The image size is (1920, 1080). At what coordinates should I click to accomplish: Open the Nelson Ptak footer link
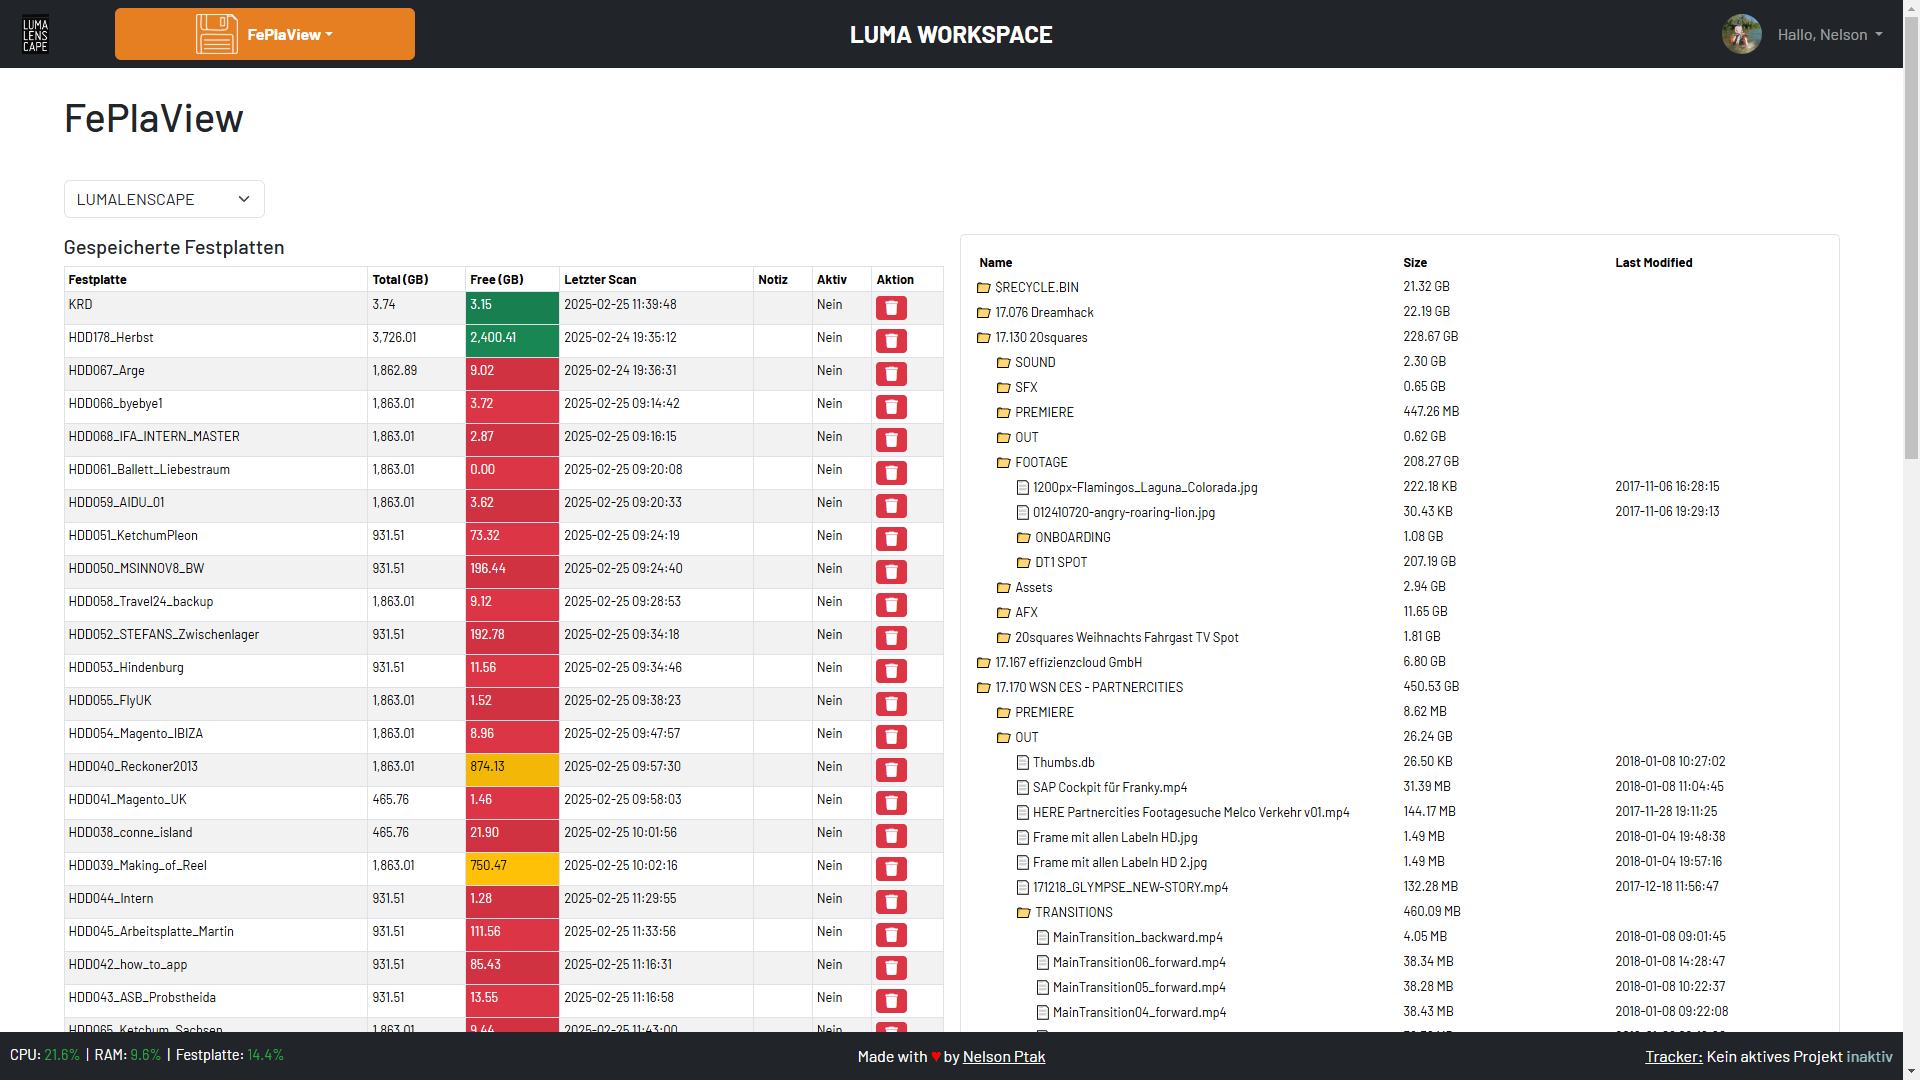[1003, 1057]
